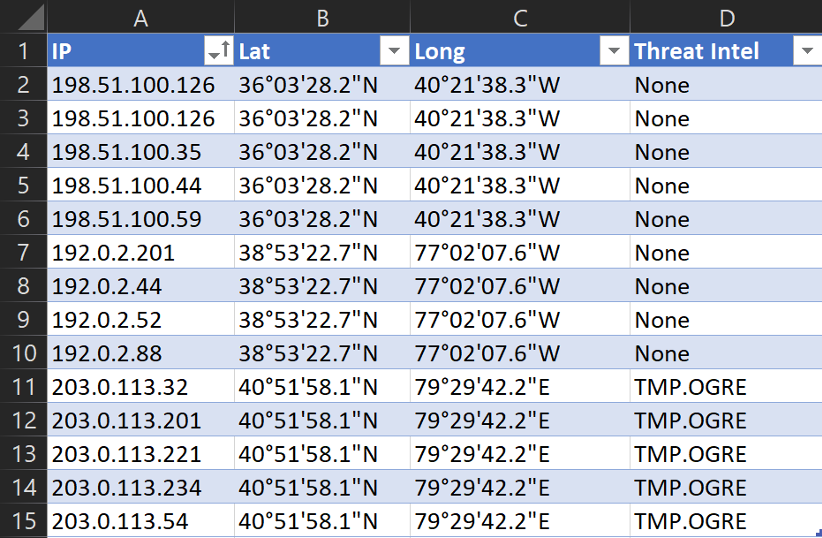Select the row 7 header
Screen dimensions: 822x538
point(23,253)
